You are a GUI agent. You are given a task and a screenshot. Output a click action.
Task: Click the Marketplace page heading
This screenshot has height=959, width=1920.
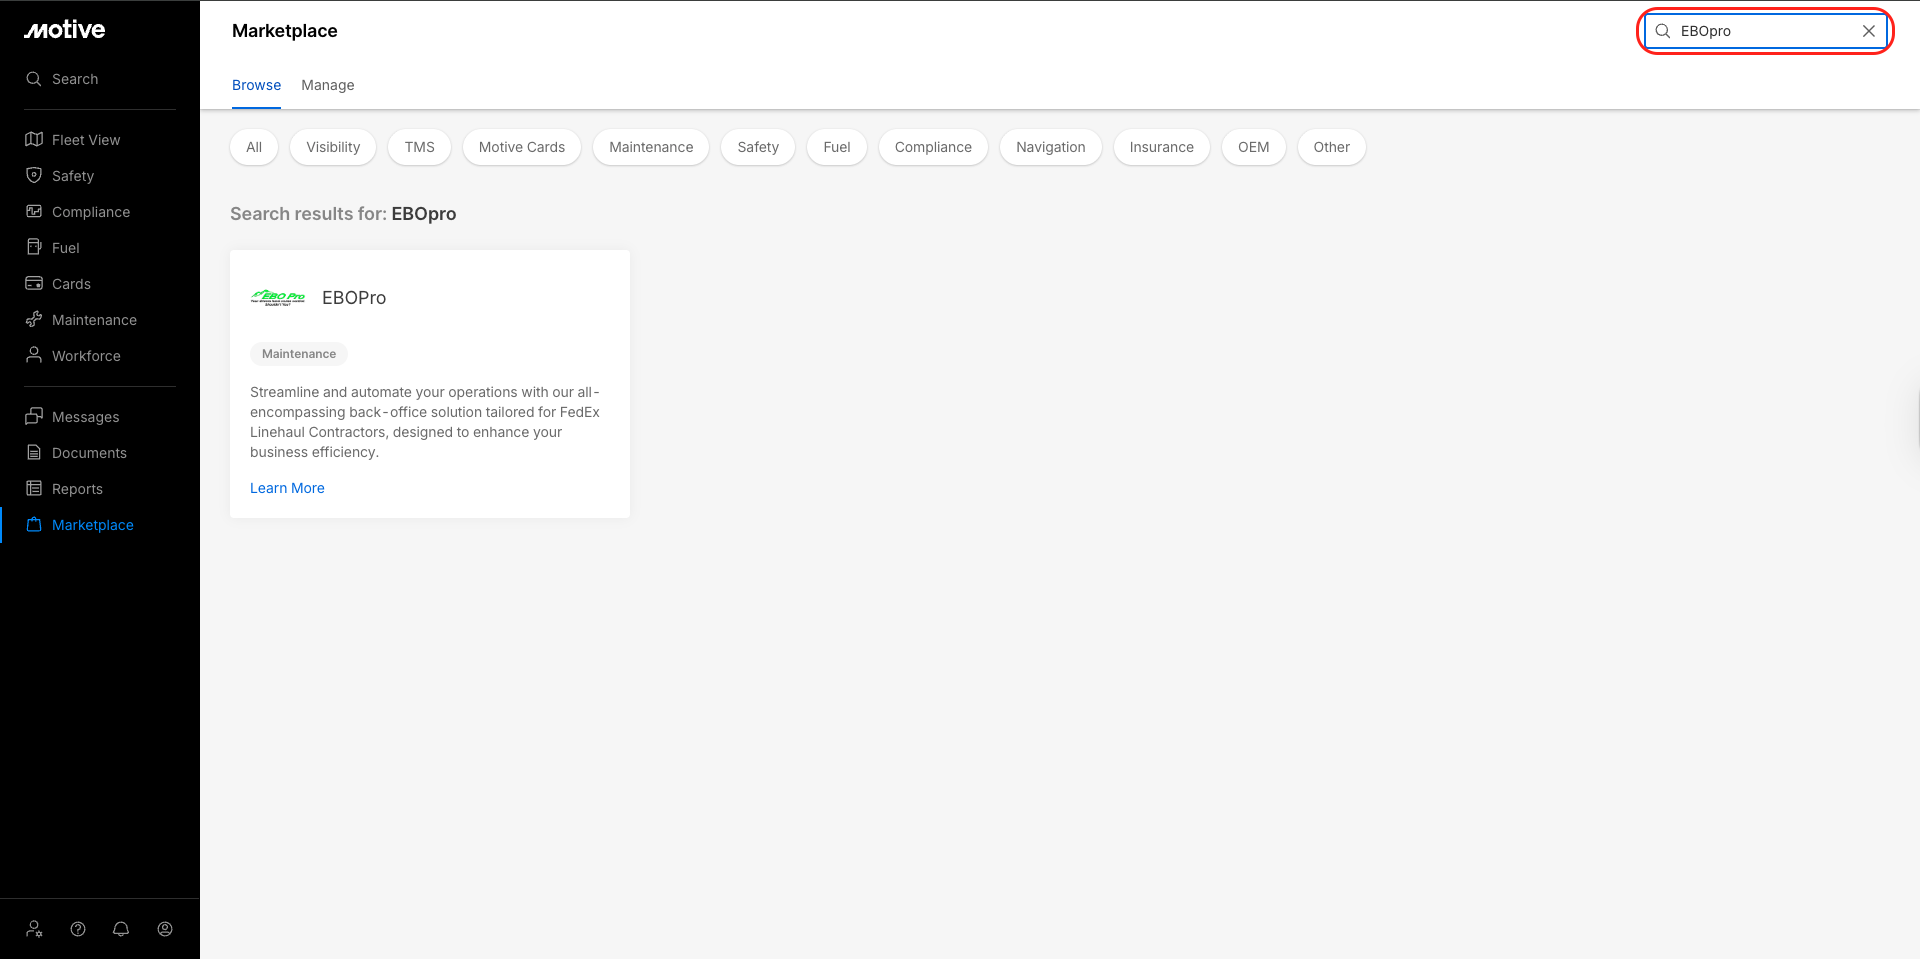285,31
